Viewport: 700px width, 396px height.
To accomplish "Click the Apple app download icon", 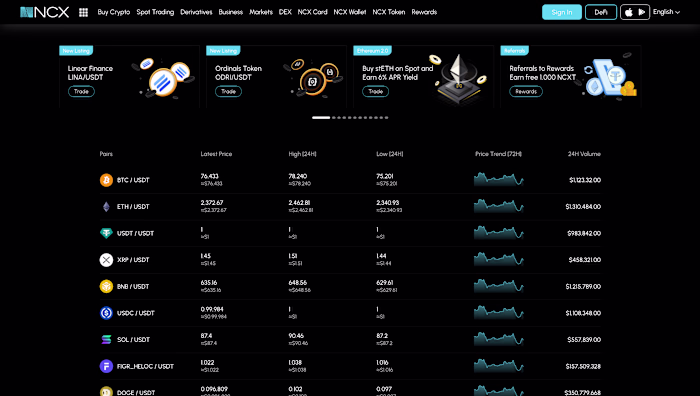I will [629, 12].
